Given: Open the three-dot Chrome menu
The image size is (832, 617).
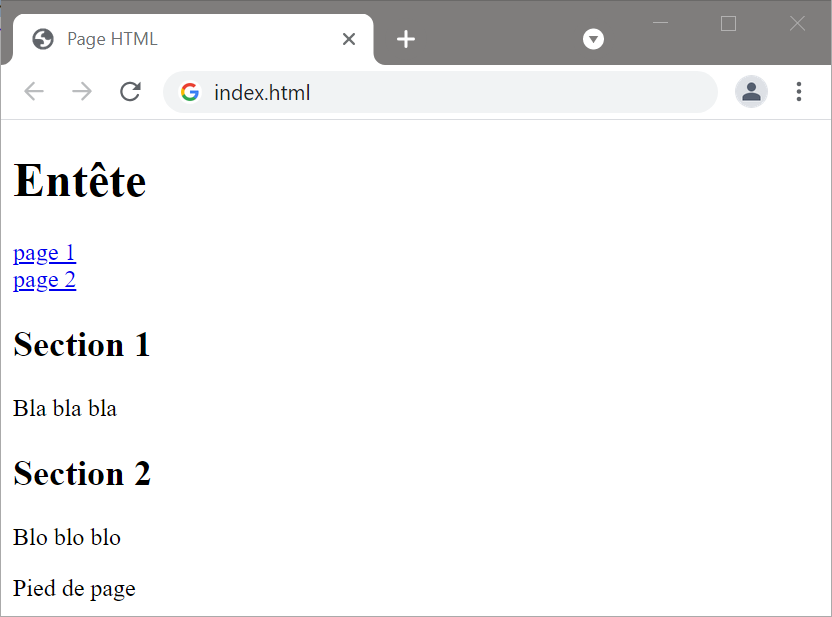Looking at the screenshot, I should (799, 92).
